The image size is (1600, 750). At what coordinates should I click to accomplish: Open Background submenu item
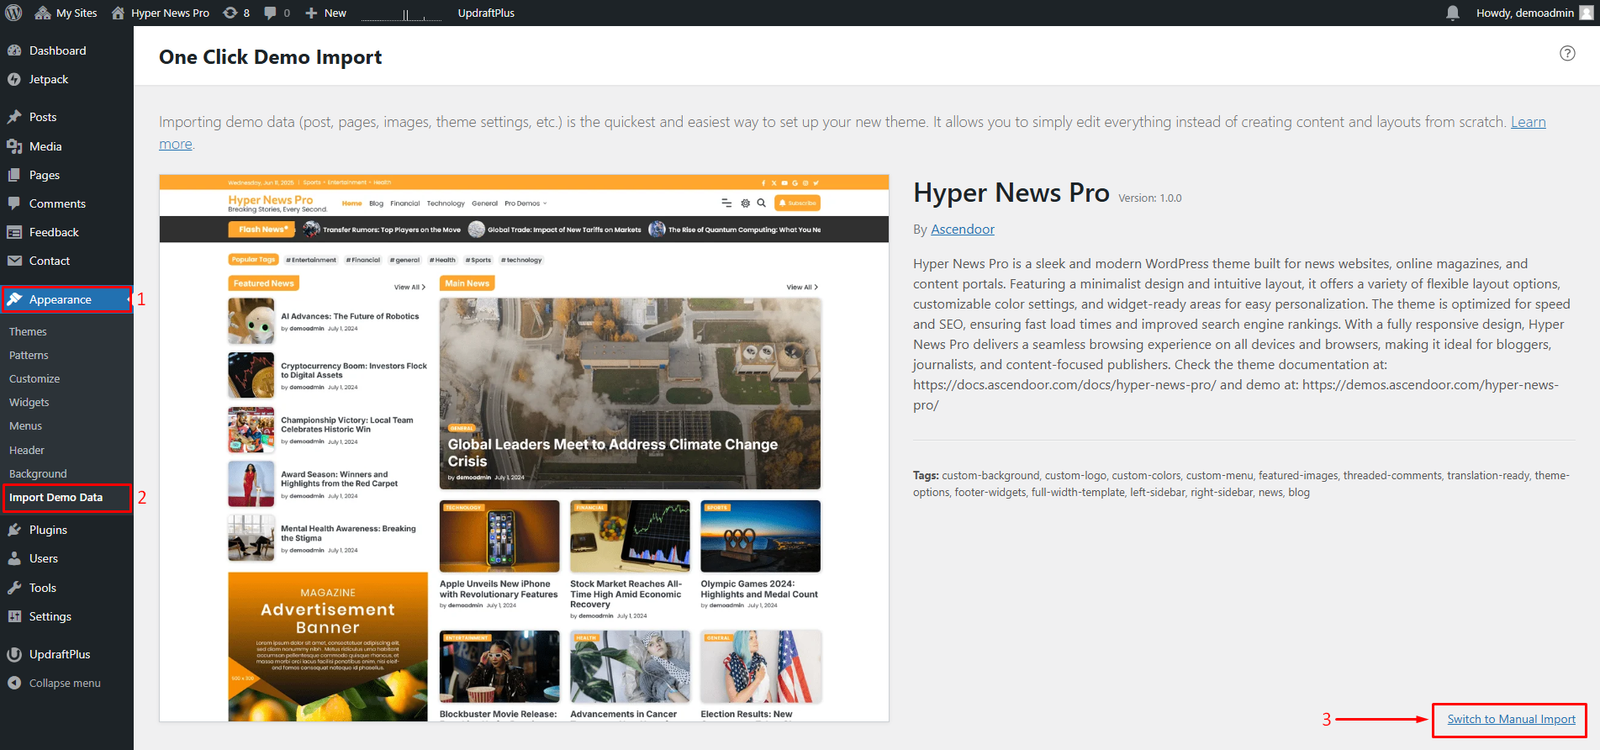click(x=38, y=474)
